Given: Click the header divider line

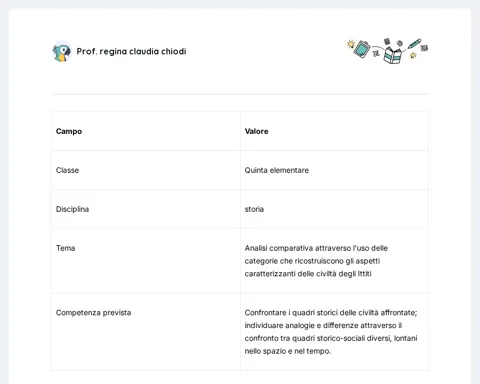Looking at the screenshot, I should click(x=240, y=94).
